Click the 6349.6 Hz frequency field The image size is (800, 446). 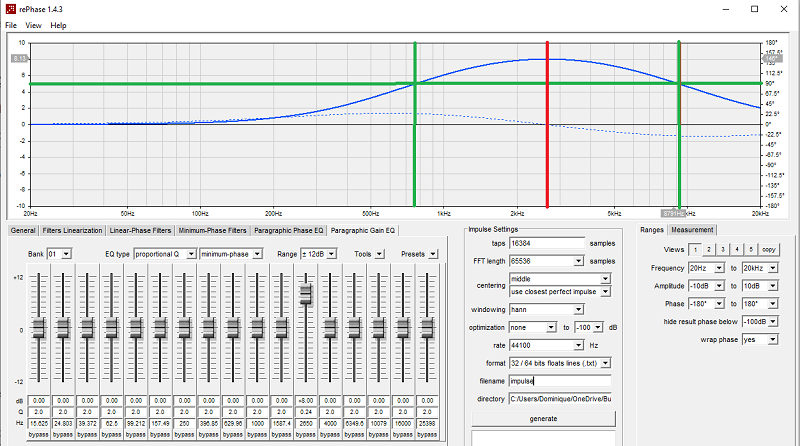[354, 423]
